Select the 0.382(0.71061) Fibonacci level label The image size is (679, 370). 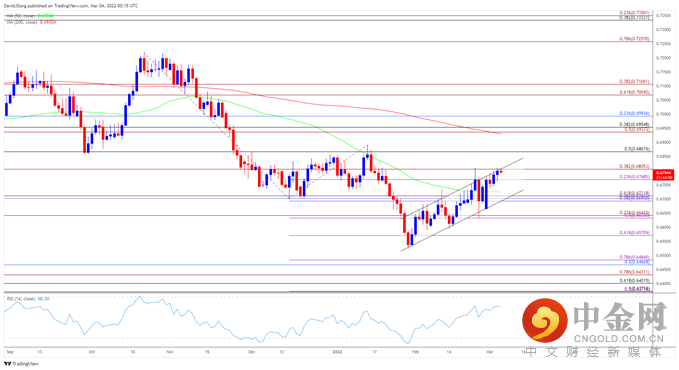coord(634,81)
